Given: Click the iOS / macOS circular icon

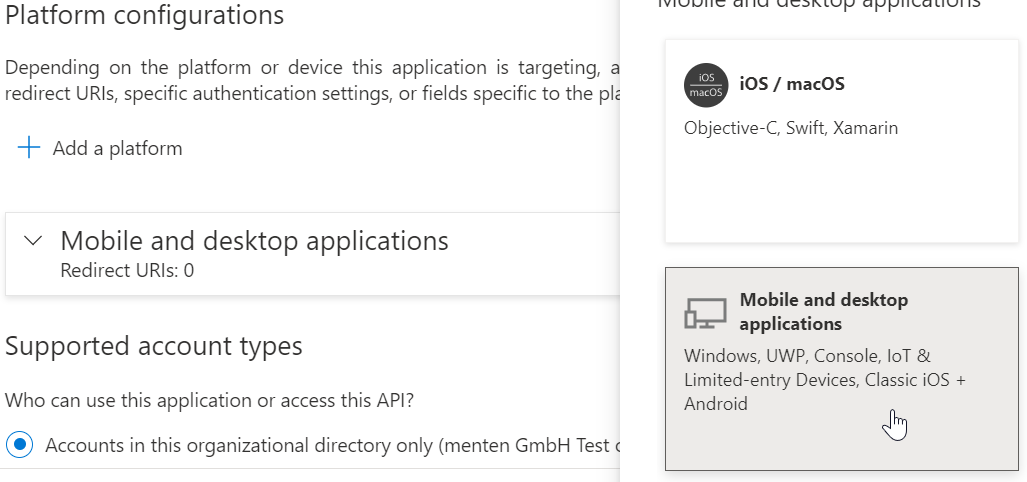Looking at the screenshot, I should [706, 85].
